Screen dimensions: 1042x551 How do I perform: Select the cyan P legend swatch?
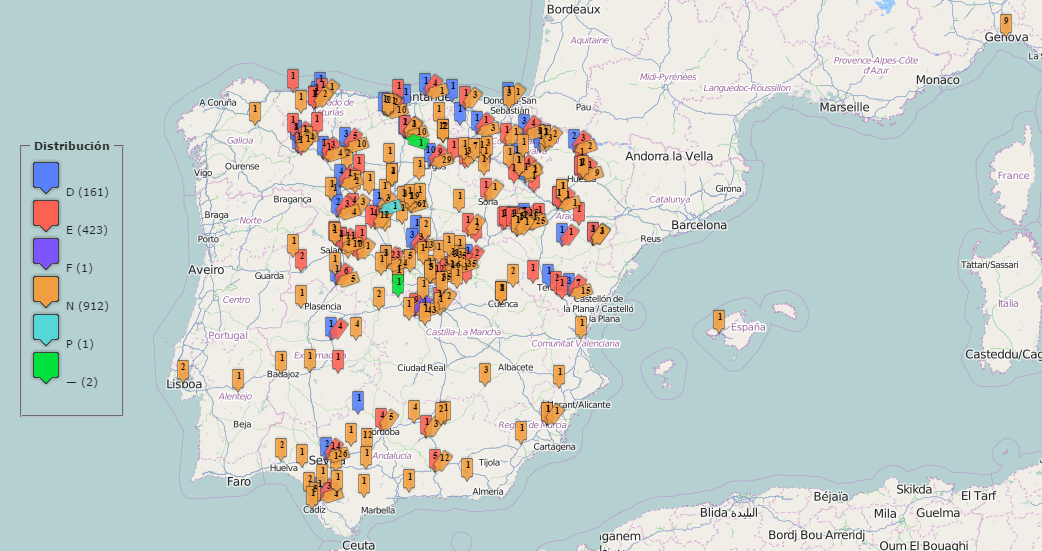point(46,329)
